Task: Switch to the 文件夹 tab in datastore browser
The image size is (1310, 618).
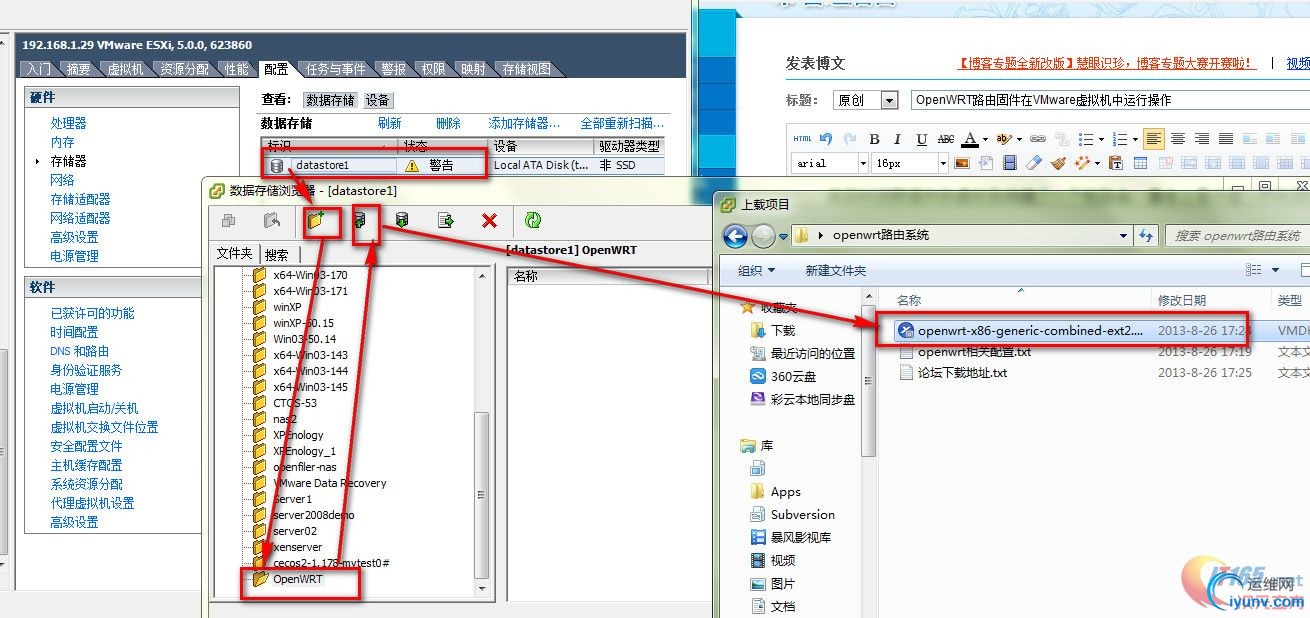Action: click(x=234, y=254)
